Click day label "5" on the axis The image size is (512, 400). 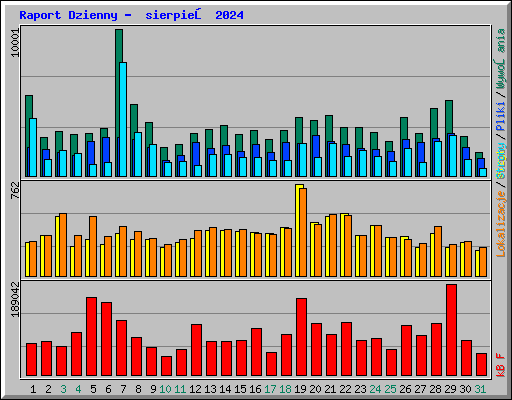tap(93, 389)
